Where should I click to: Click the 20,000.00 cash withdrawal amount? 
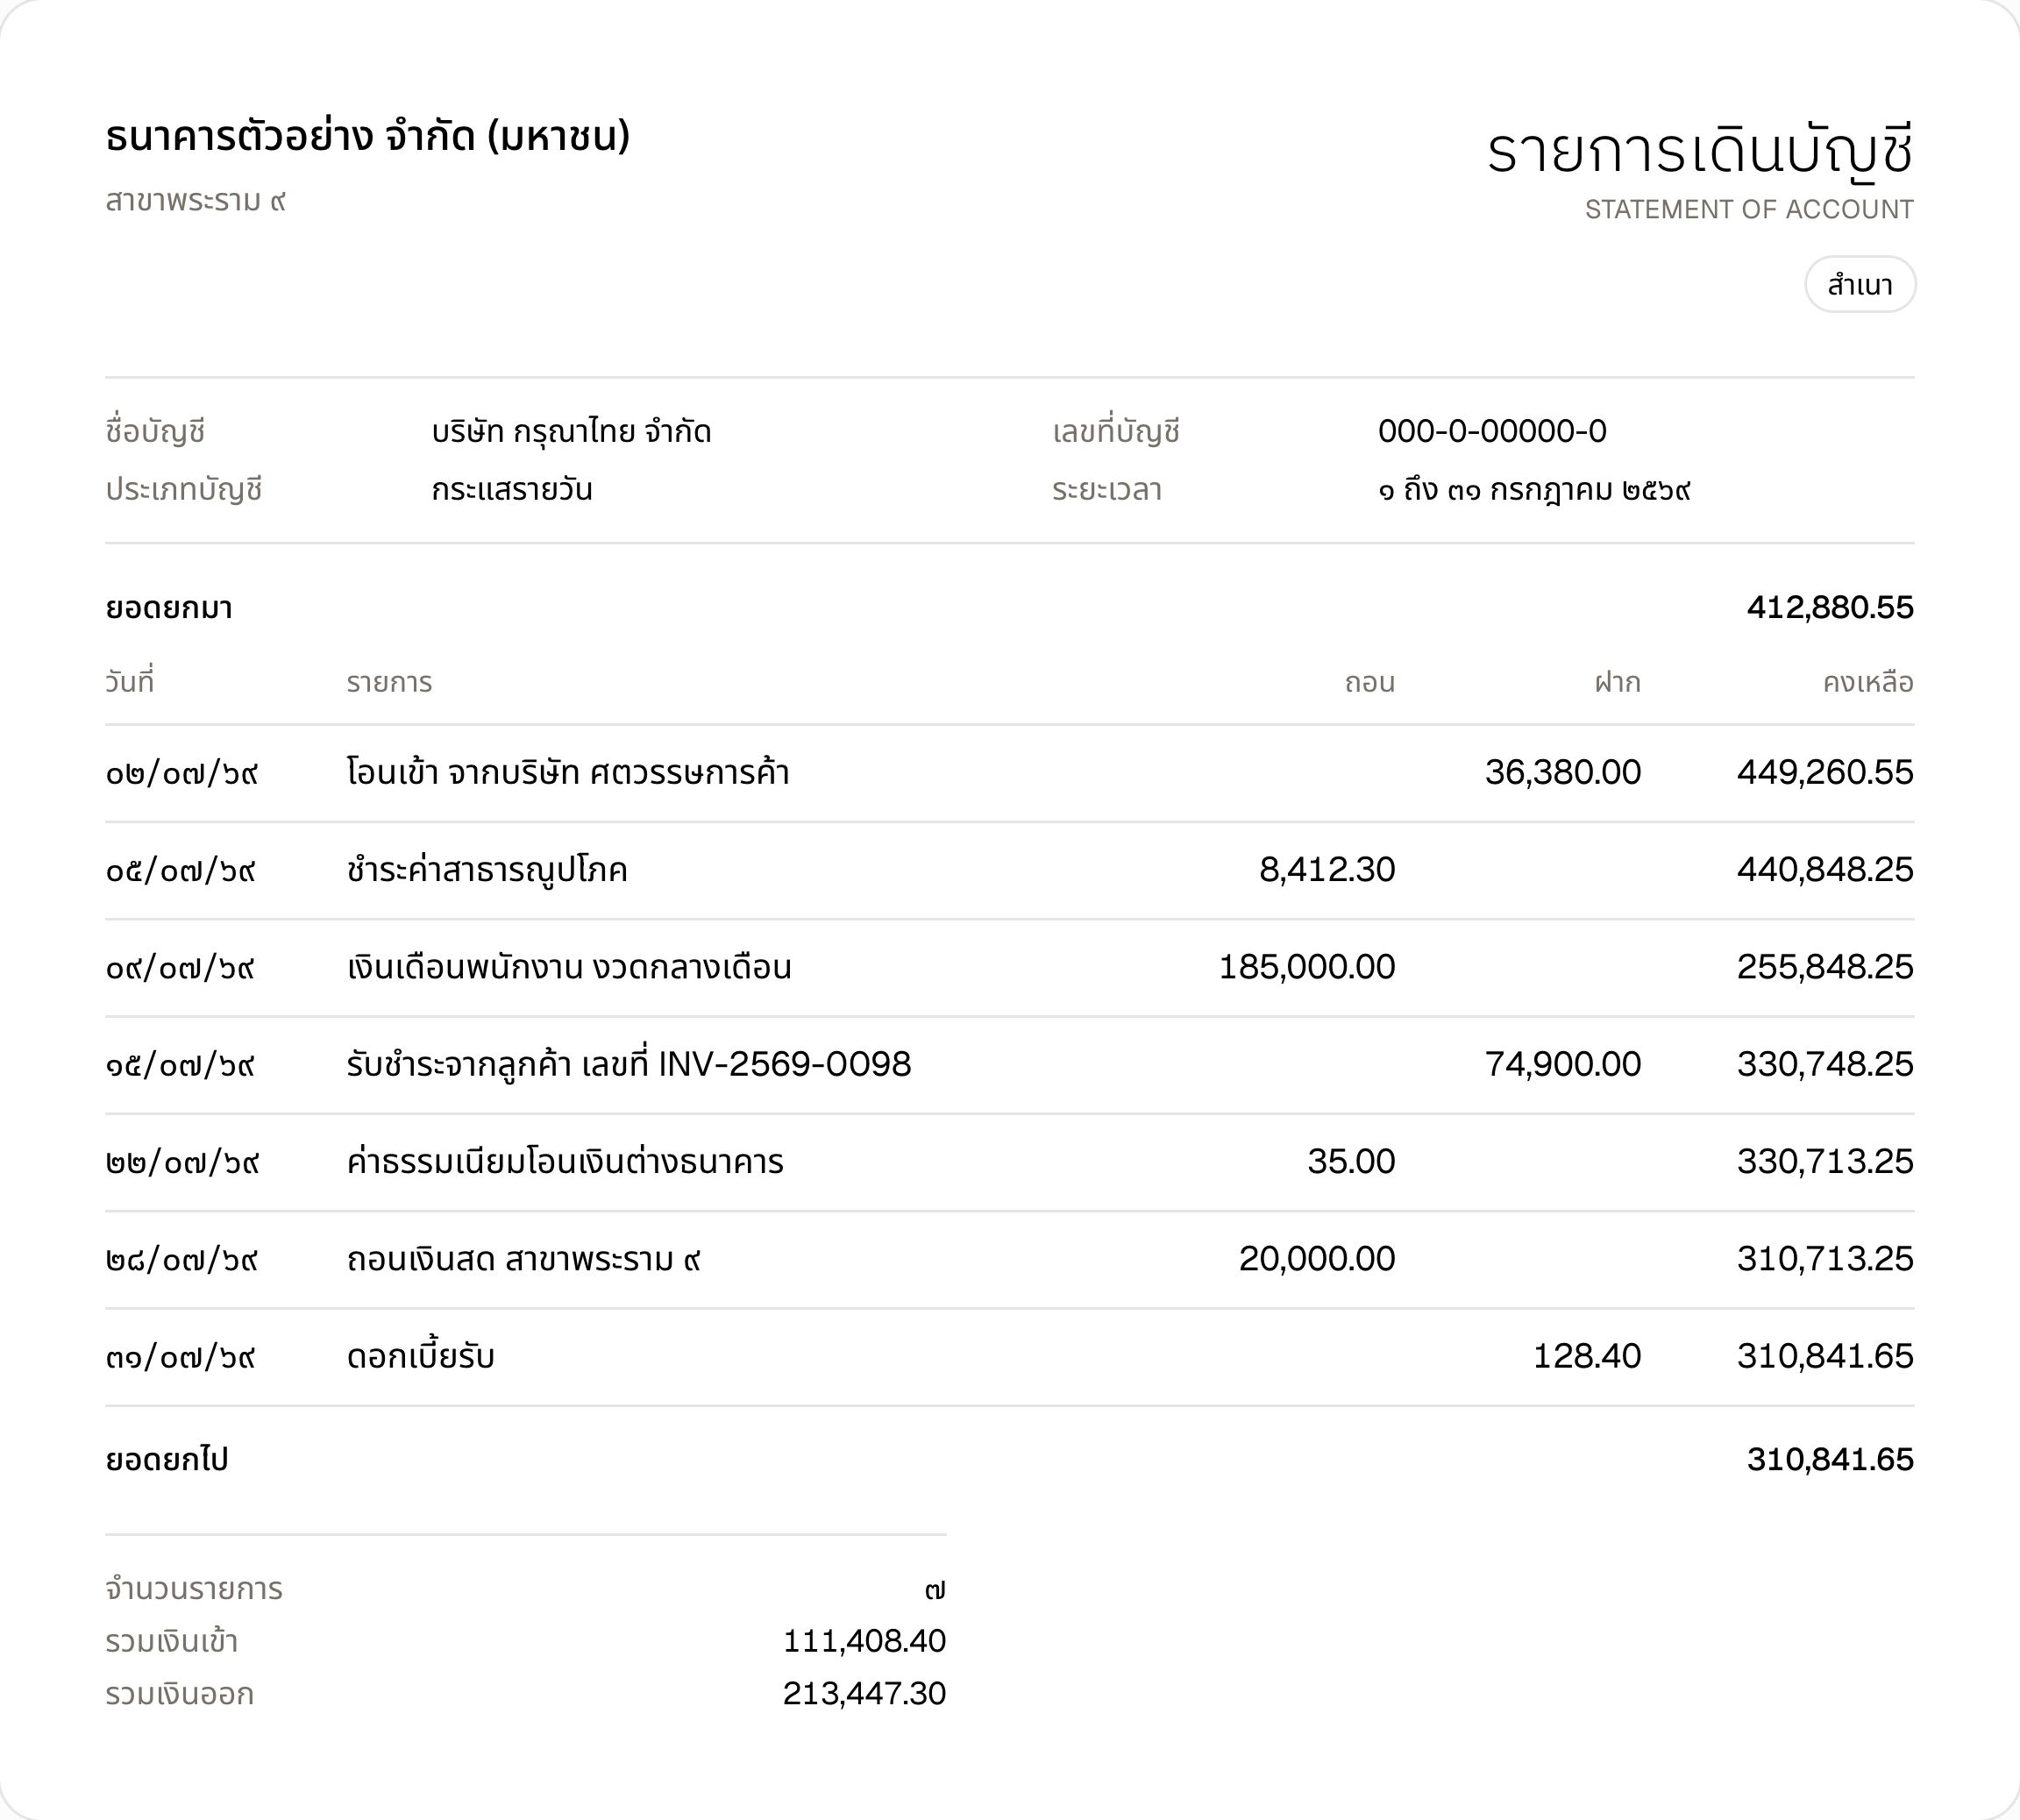point(1317,1259)
